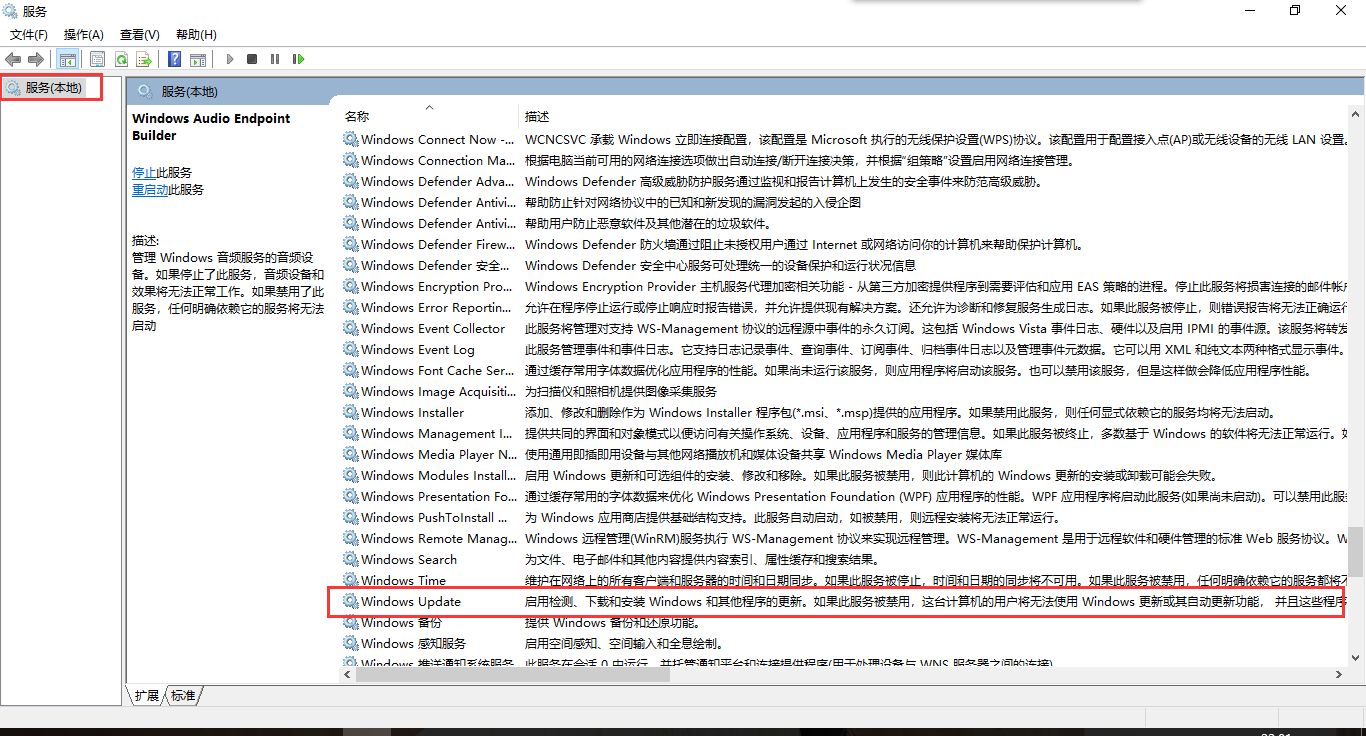1366x736 pixels.
Task: Toggle the show/hide action pane toolbar icon
Action: (x=198, y=59)
